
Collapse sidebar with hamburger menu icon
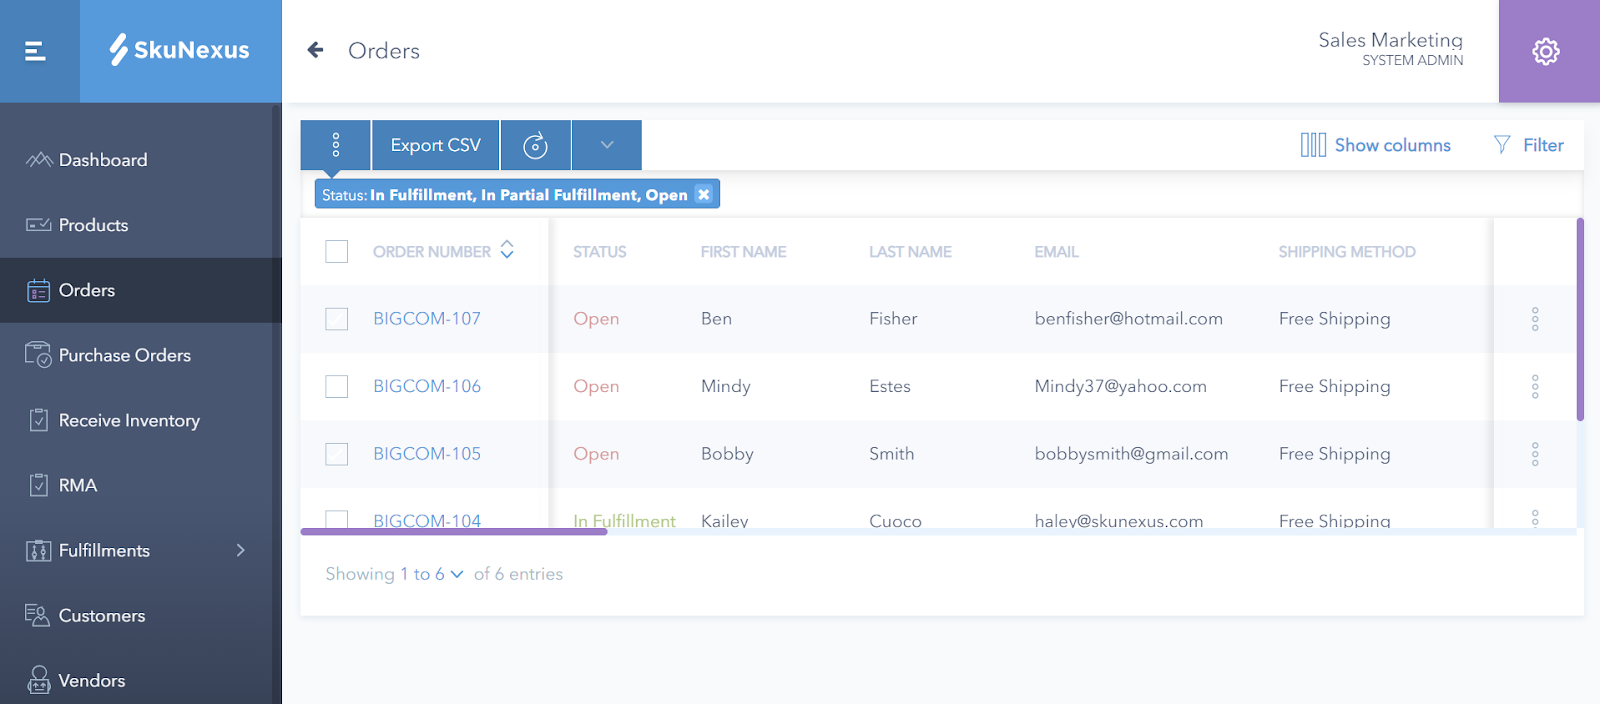click(x=36, y=51)
